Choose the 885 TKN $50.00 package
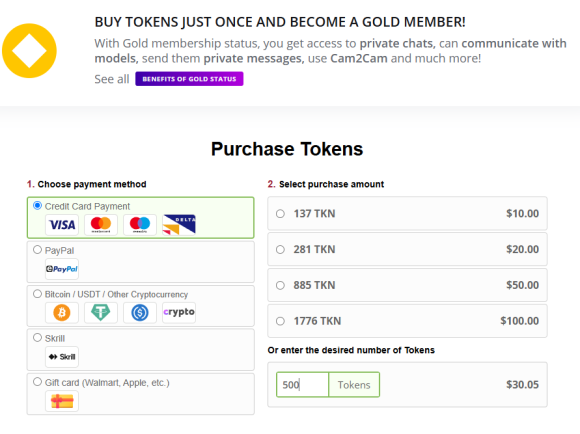580x434 pixels. tap(407, 285)
